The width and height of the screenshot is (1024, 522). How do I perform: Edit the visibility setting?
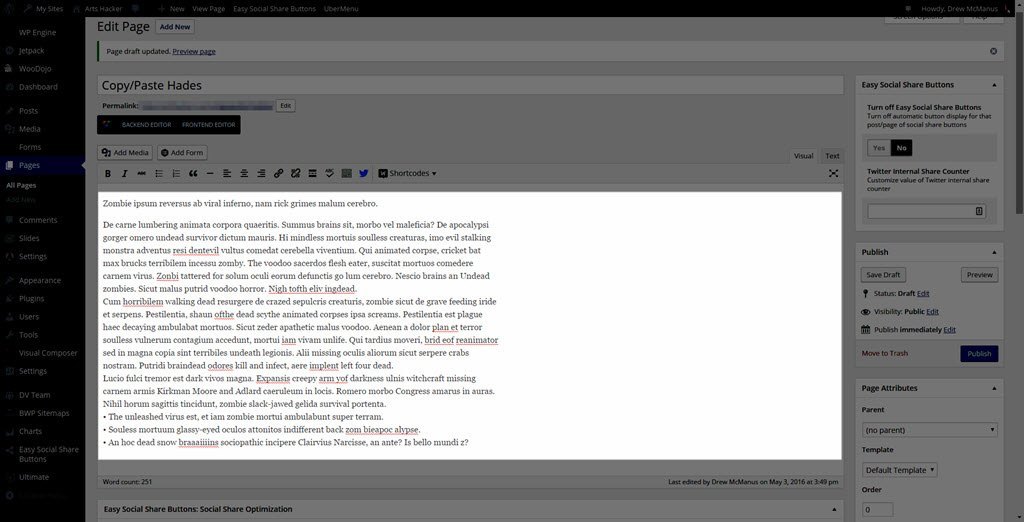tap(933, 312)
